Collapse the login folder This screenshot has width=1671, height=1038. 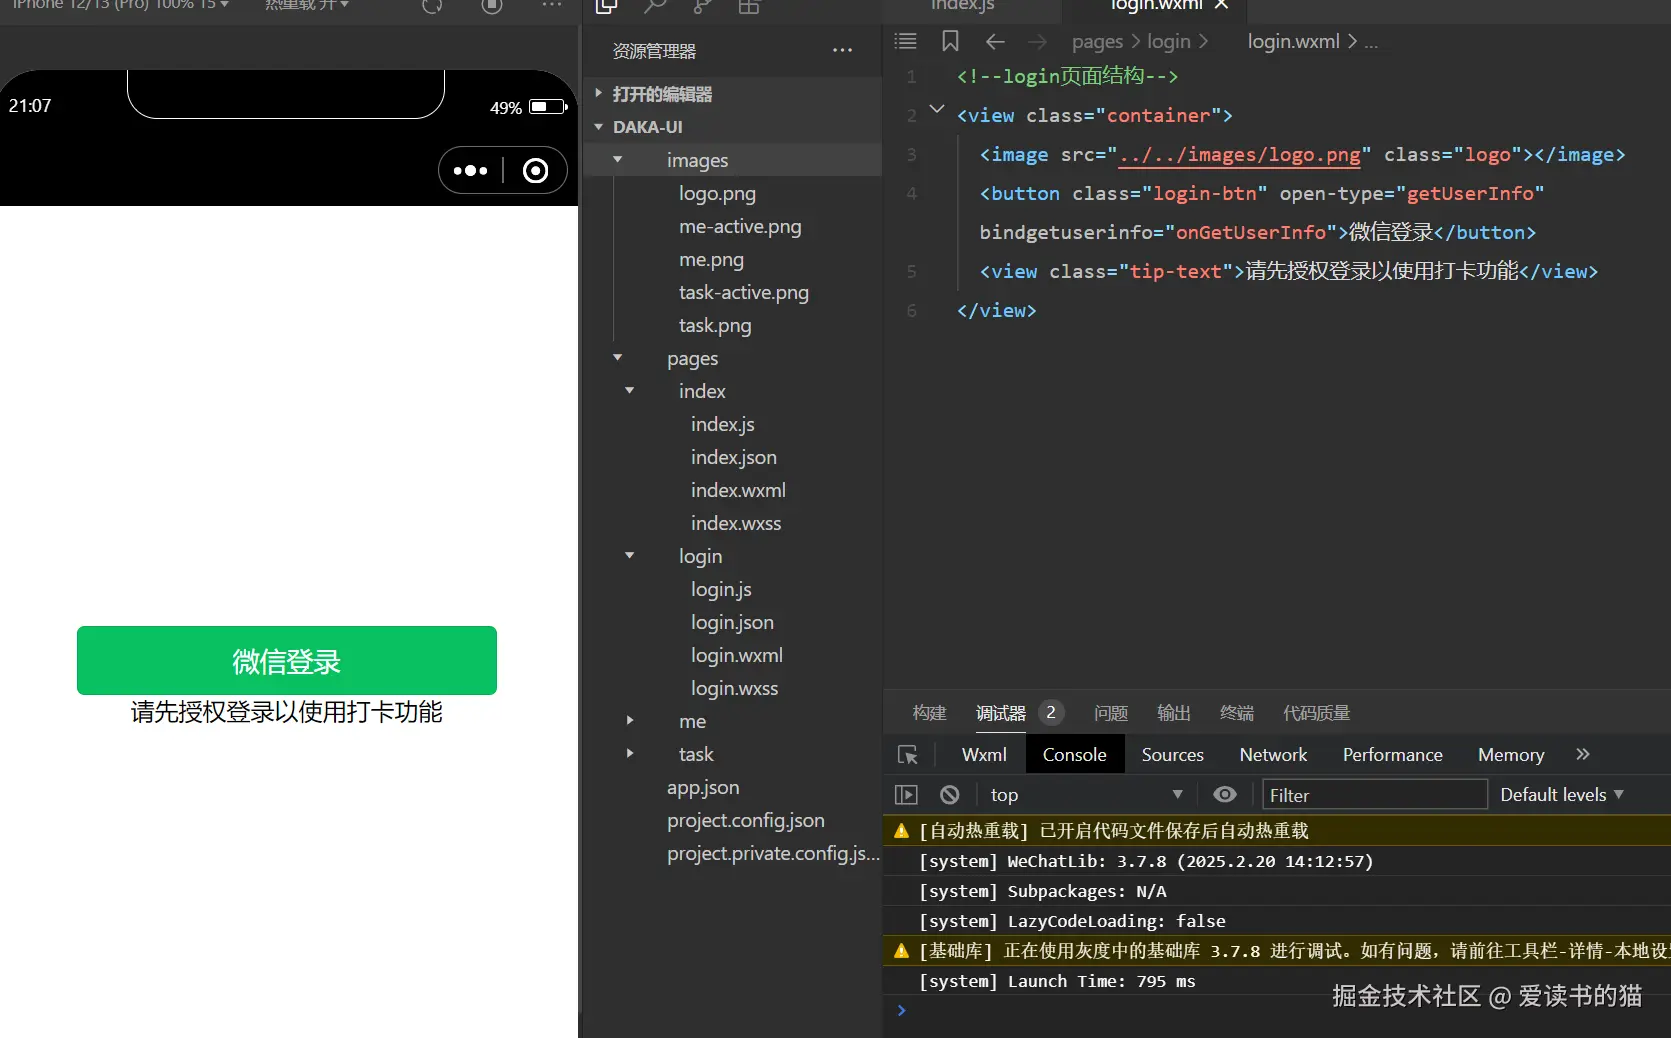[630, 556]
